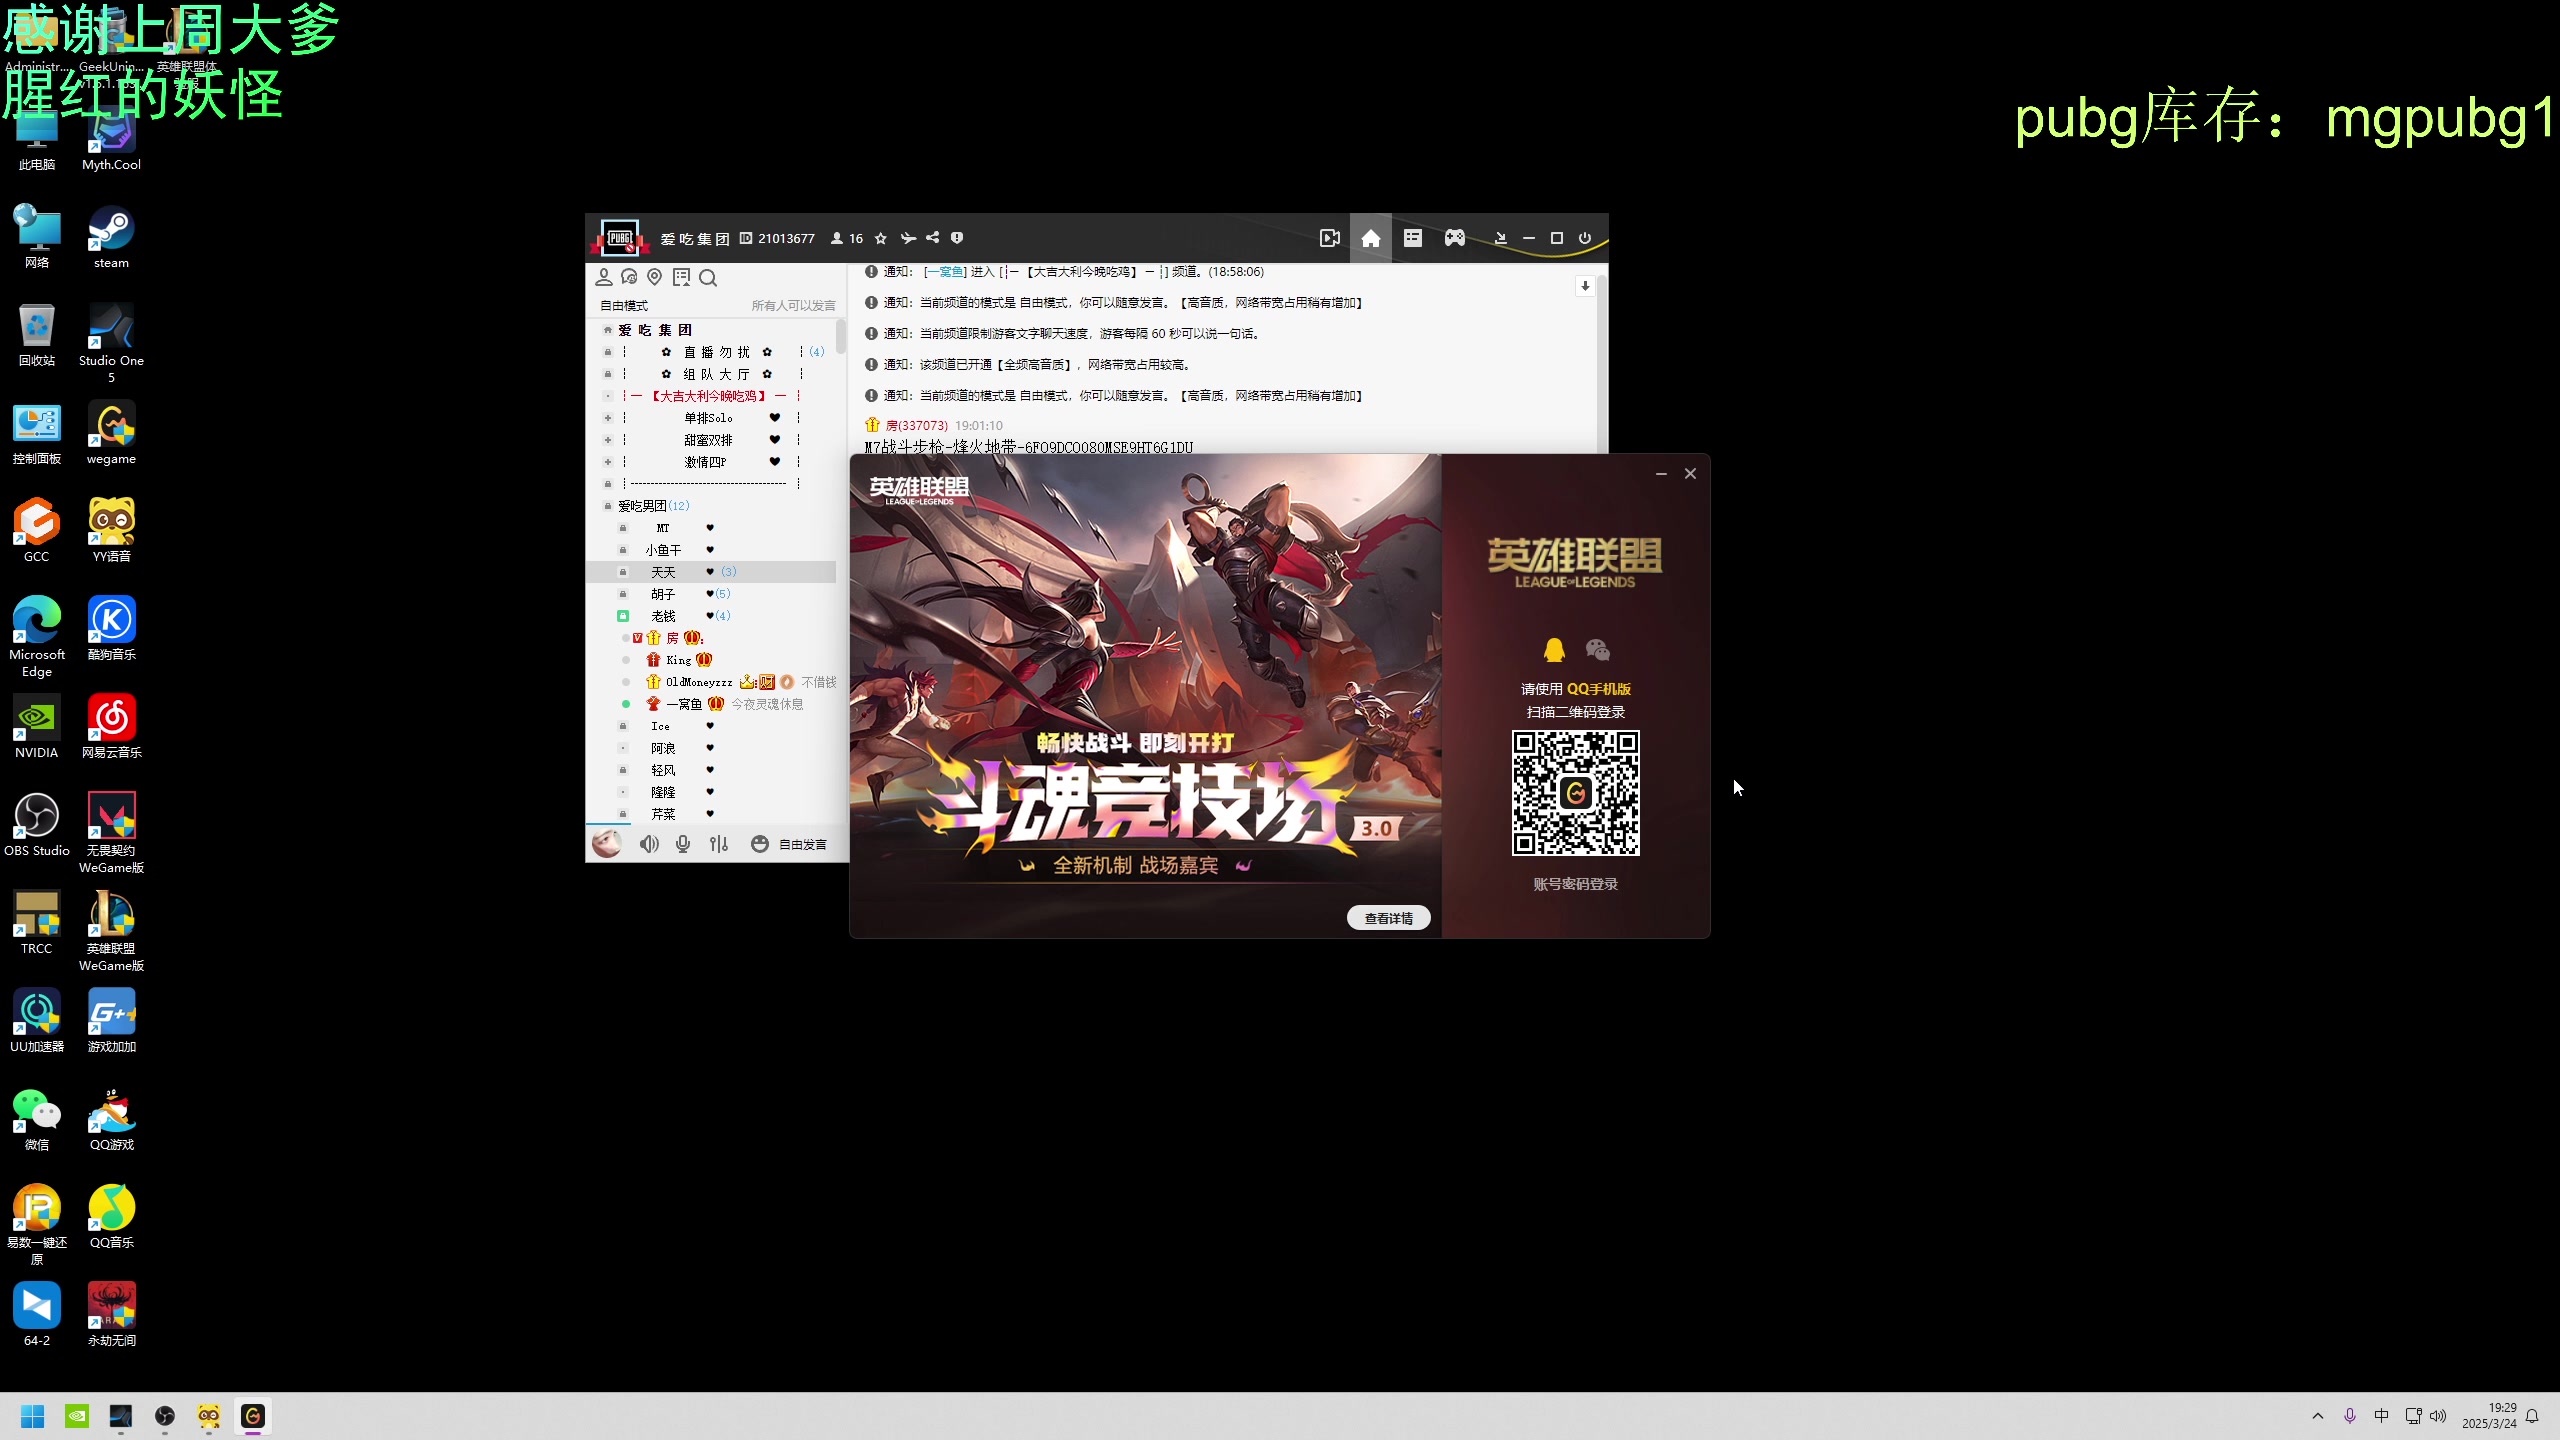The width and height of the screenshot is (2560, 1440).
Task: Select user King in the channel
Action: [679, 660]
